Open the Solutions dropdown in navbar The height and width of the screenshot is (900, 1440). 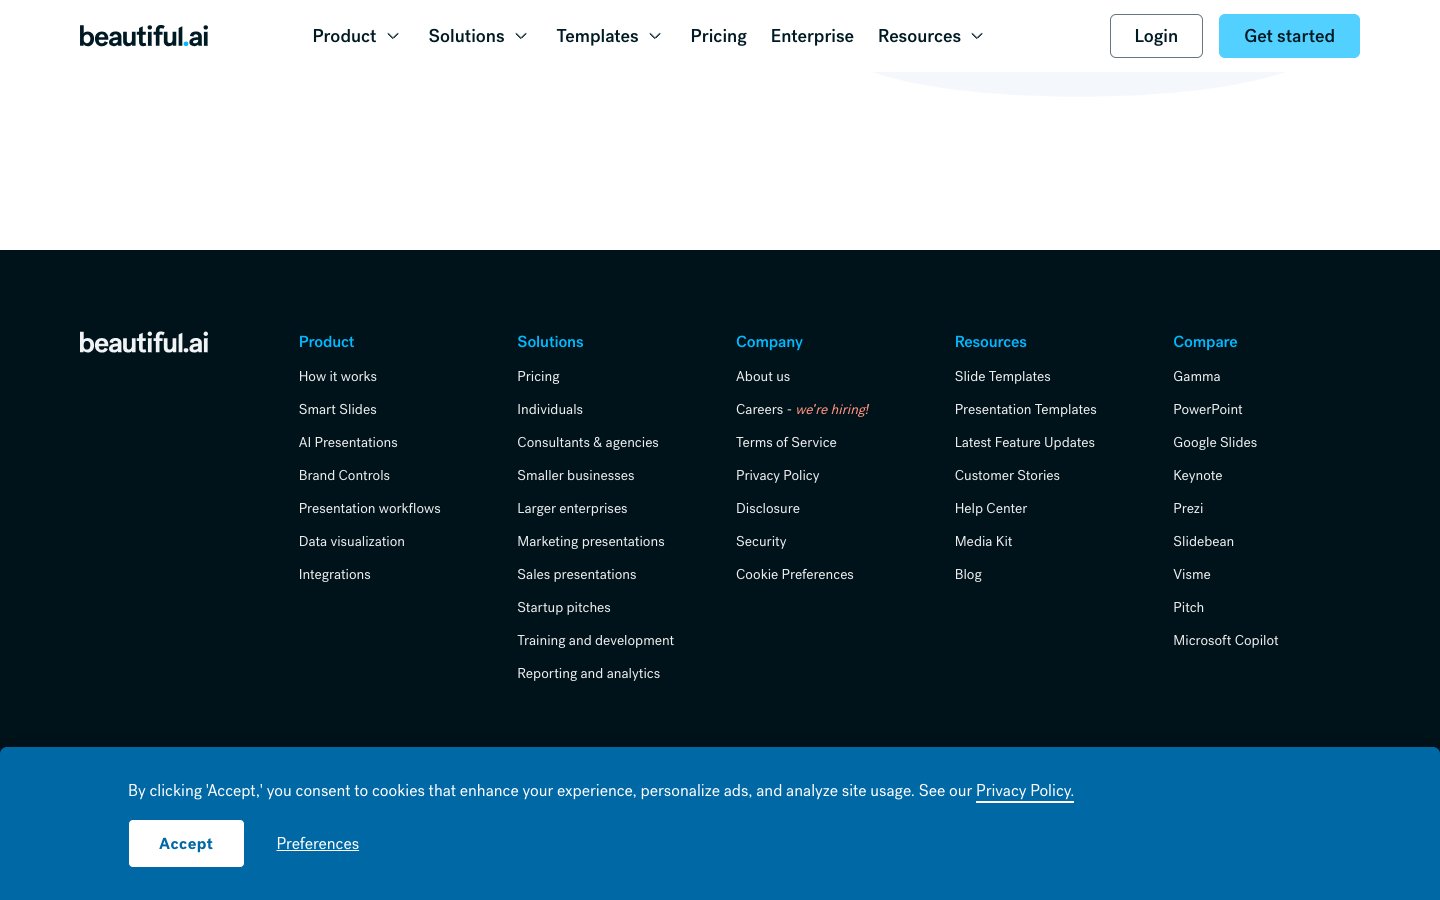click(478, 36)
